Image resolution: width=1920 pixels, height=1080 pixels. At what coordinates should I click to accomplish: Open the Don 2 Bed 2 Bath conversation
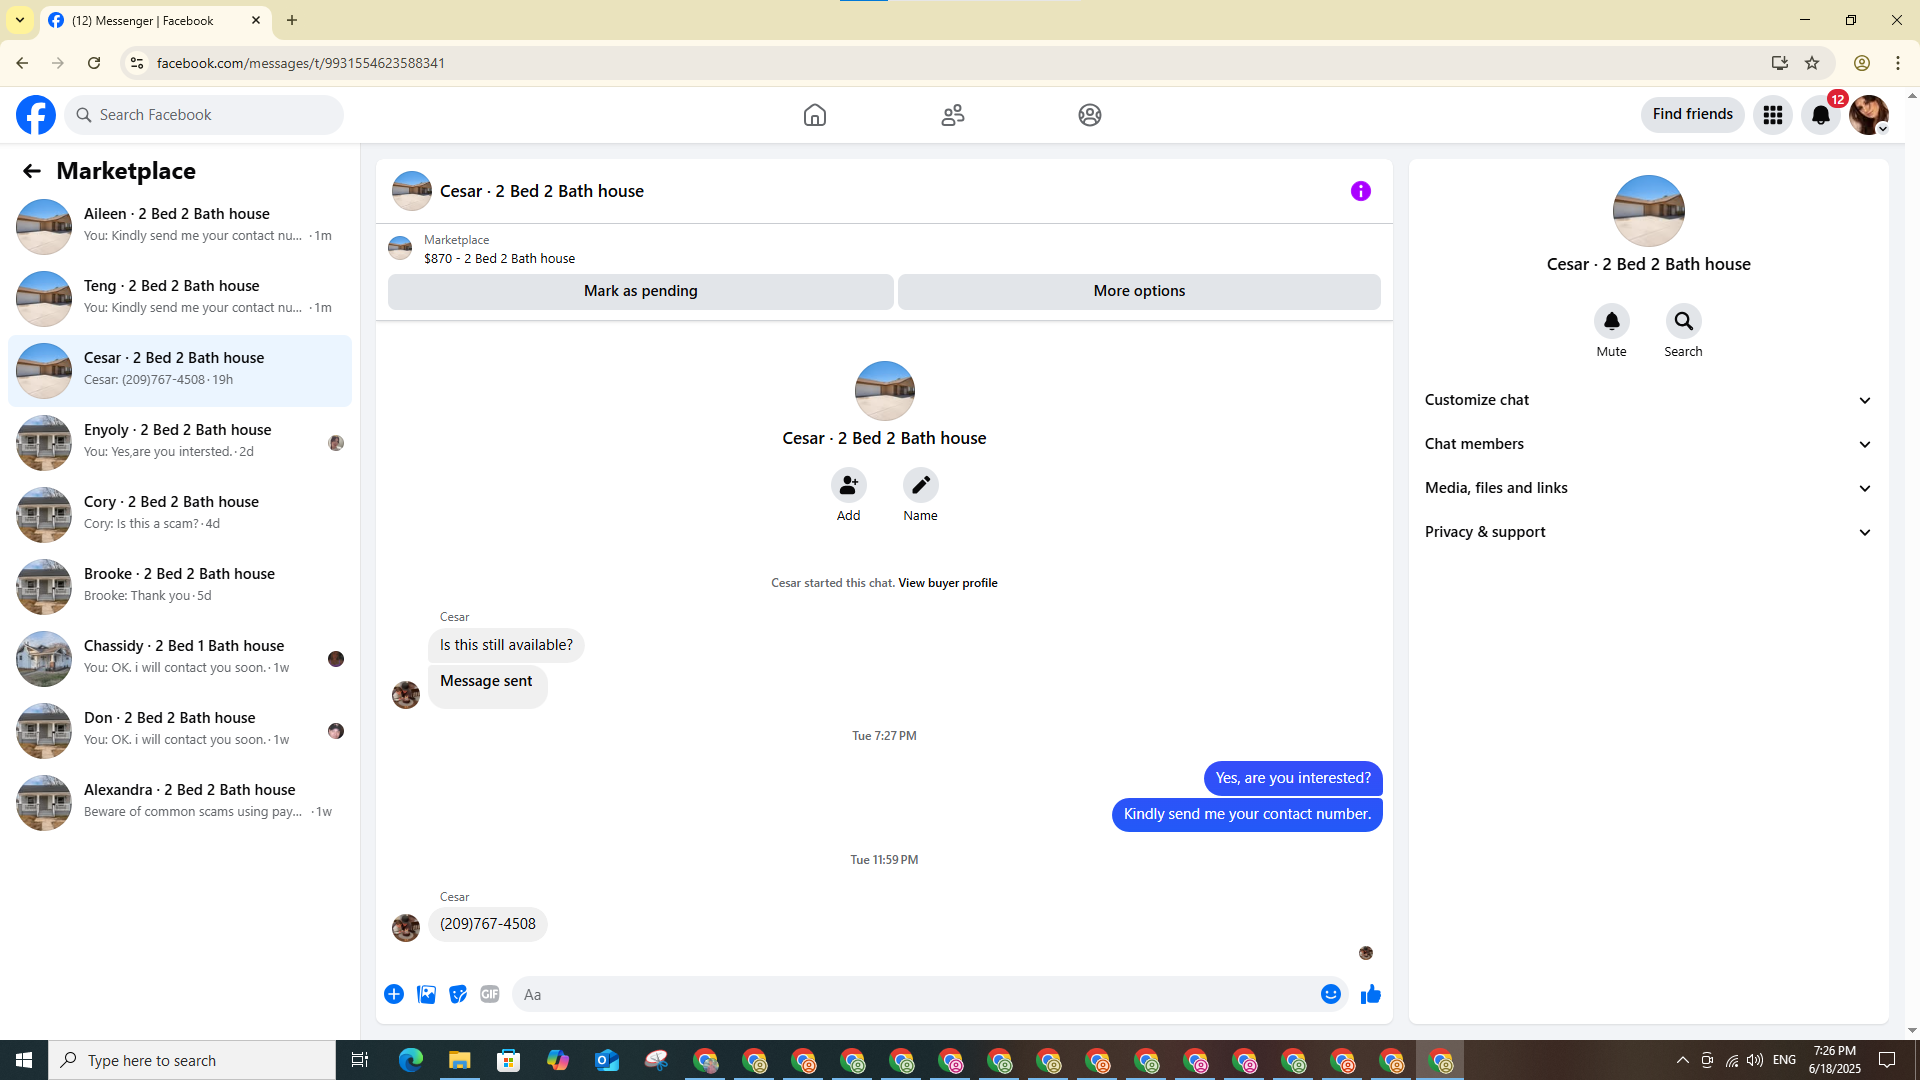click(180, 730)
